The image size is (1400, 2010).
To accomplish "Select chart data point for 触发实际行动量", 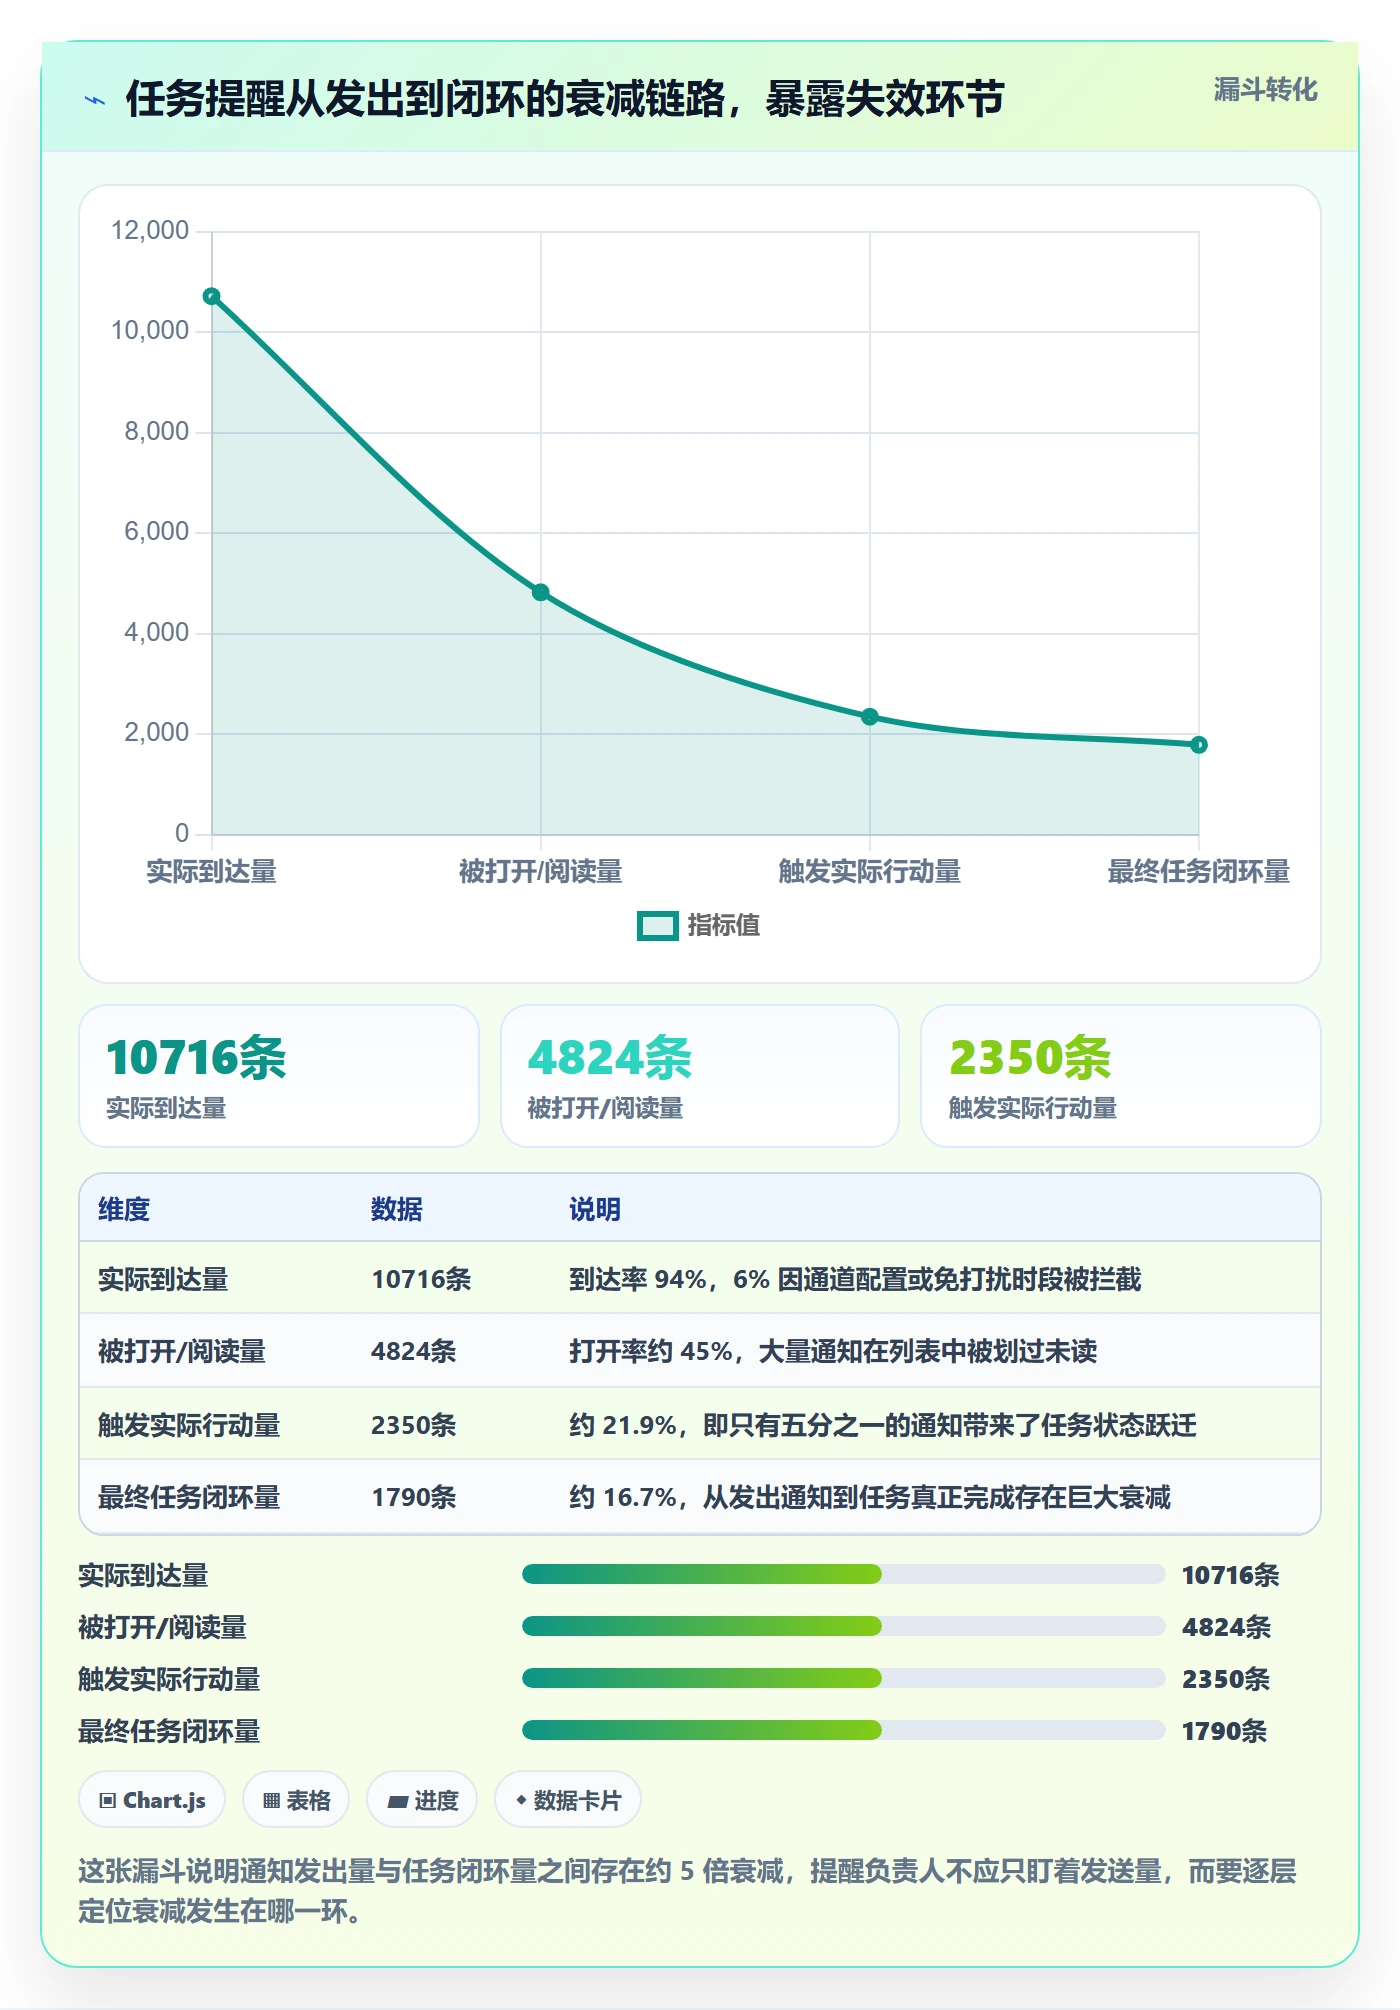I will (870, 716).
